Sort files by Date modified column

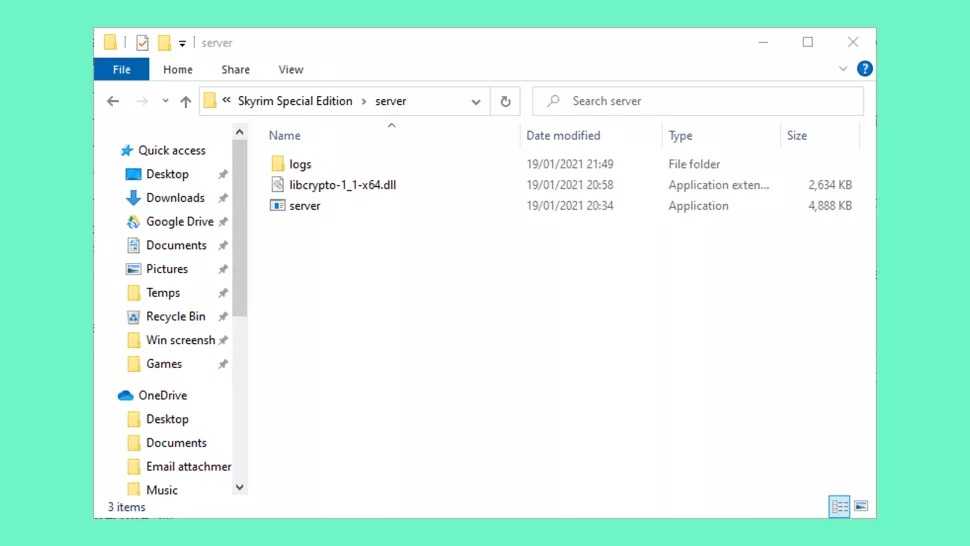click(563, 135)
